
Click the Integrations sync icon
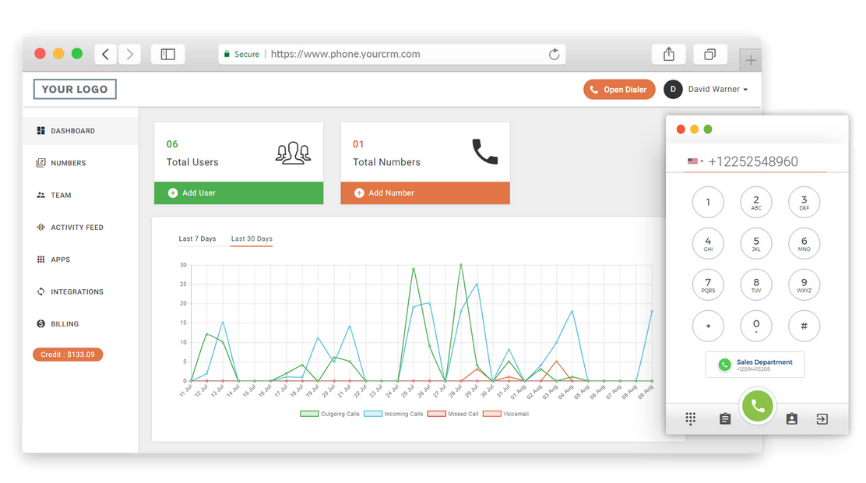pyautogui.click(x=41, y=291)
